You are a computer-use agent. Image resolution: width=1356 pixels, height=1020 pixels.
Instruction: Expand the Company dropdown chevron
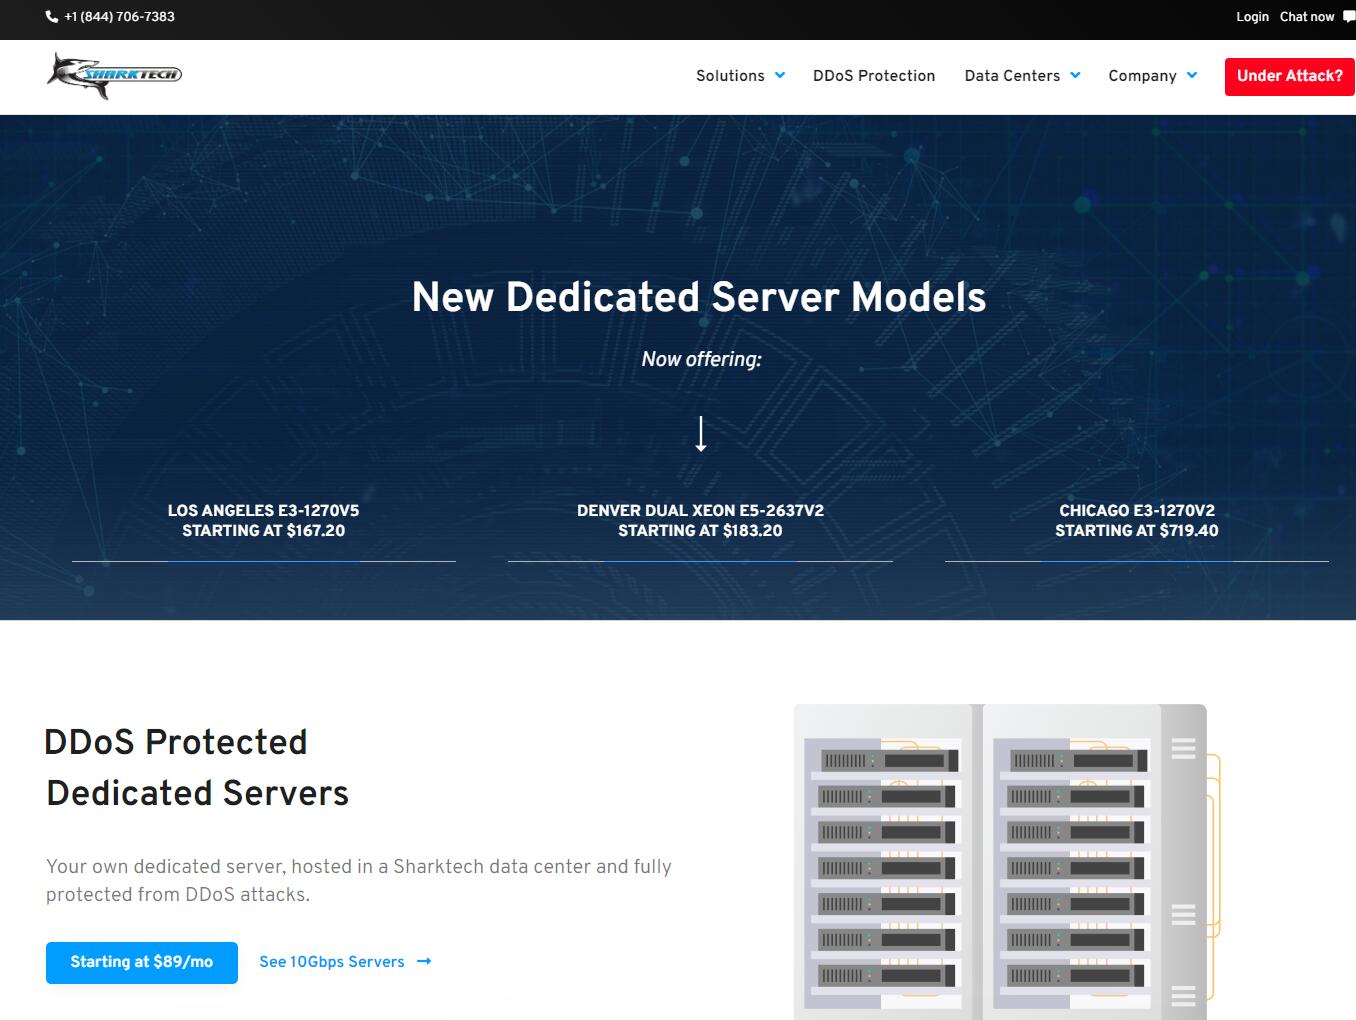(1192, 76)
